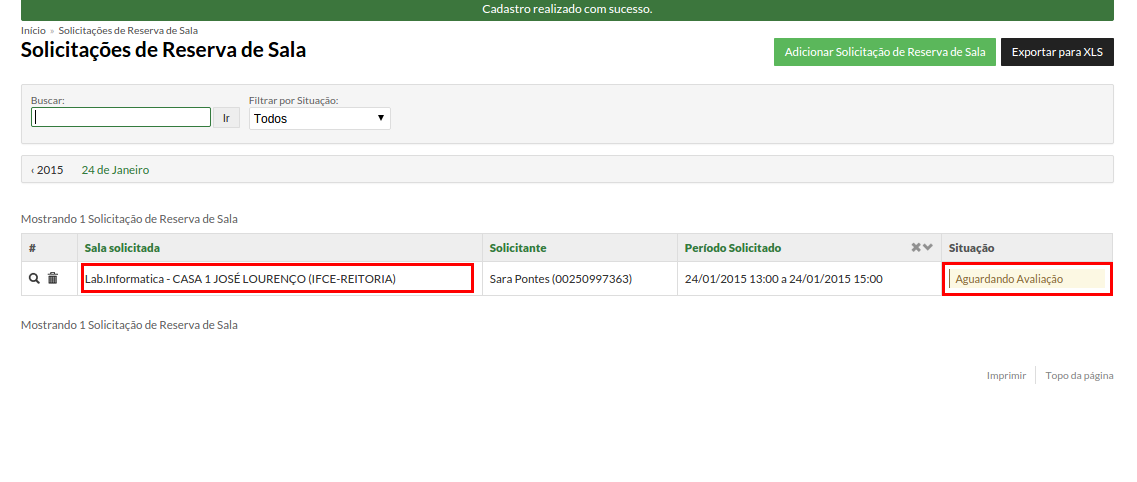Screen dimensions: 1137x482
Task: Click the Ir search button
Action: 226,117
